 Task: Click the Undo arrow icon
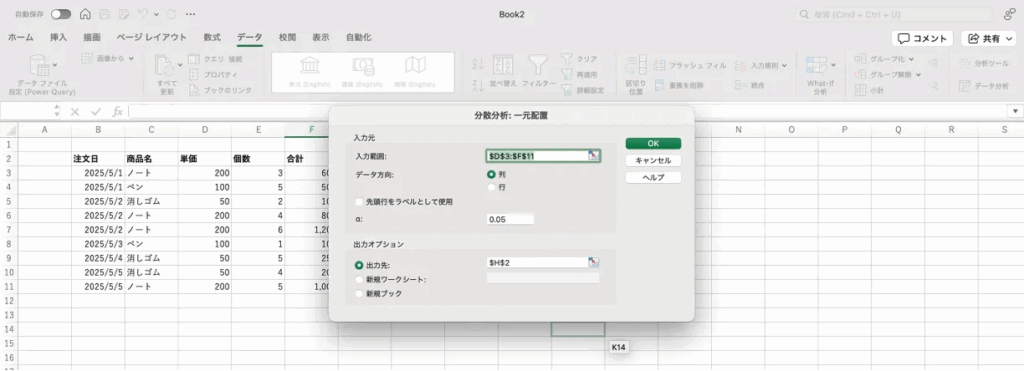(x=143, y=14)
